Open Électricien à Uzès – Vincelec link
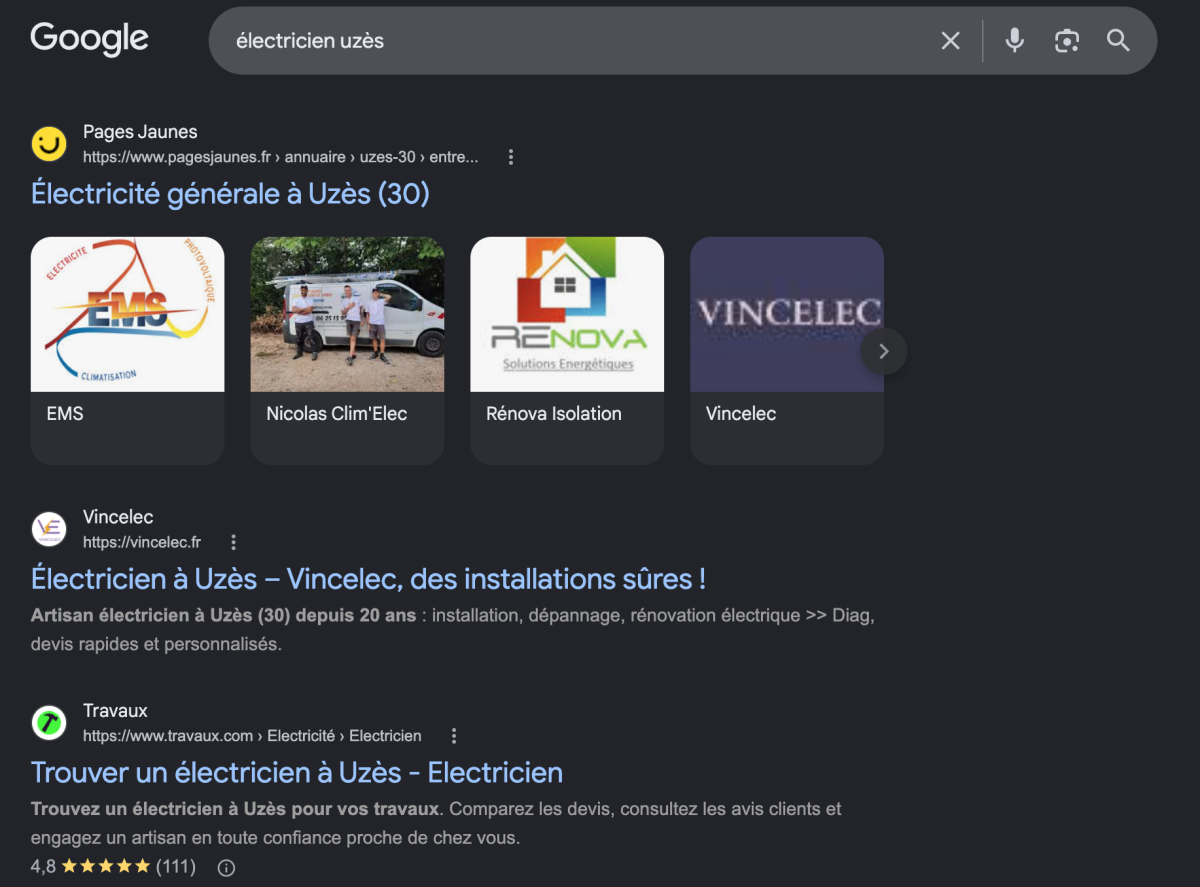1200x887 pixels. 369,578
